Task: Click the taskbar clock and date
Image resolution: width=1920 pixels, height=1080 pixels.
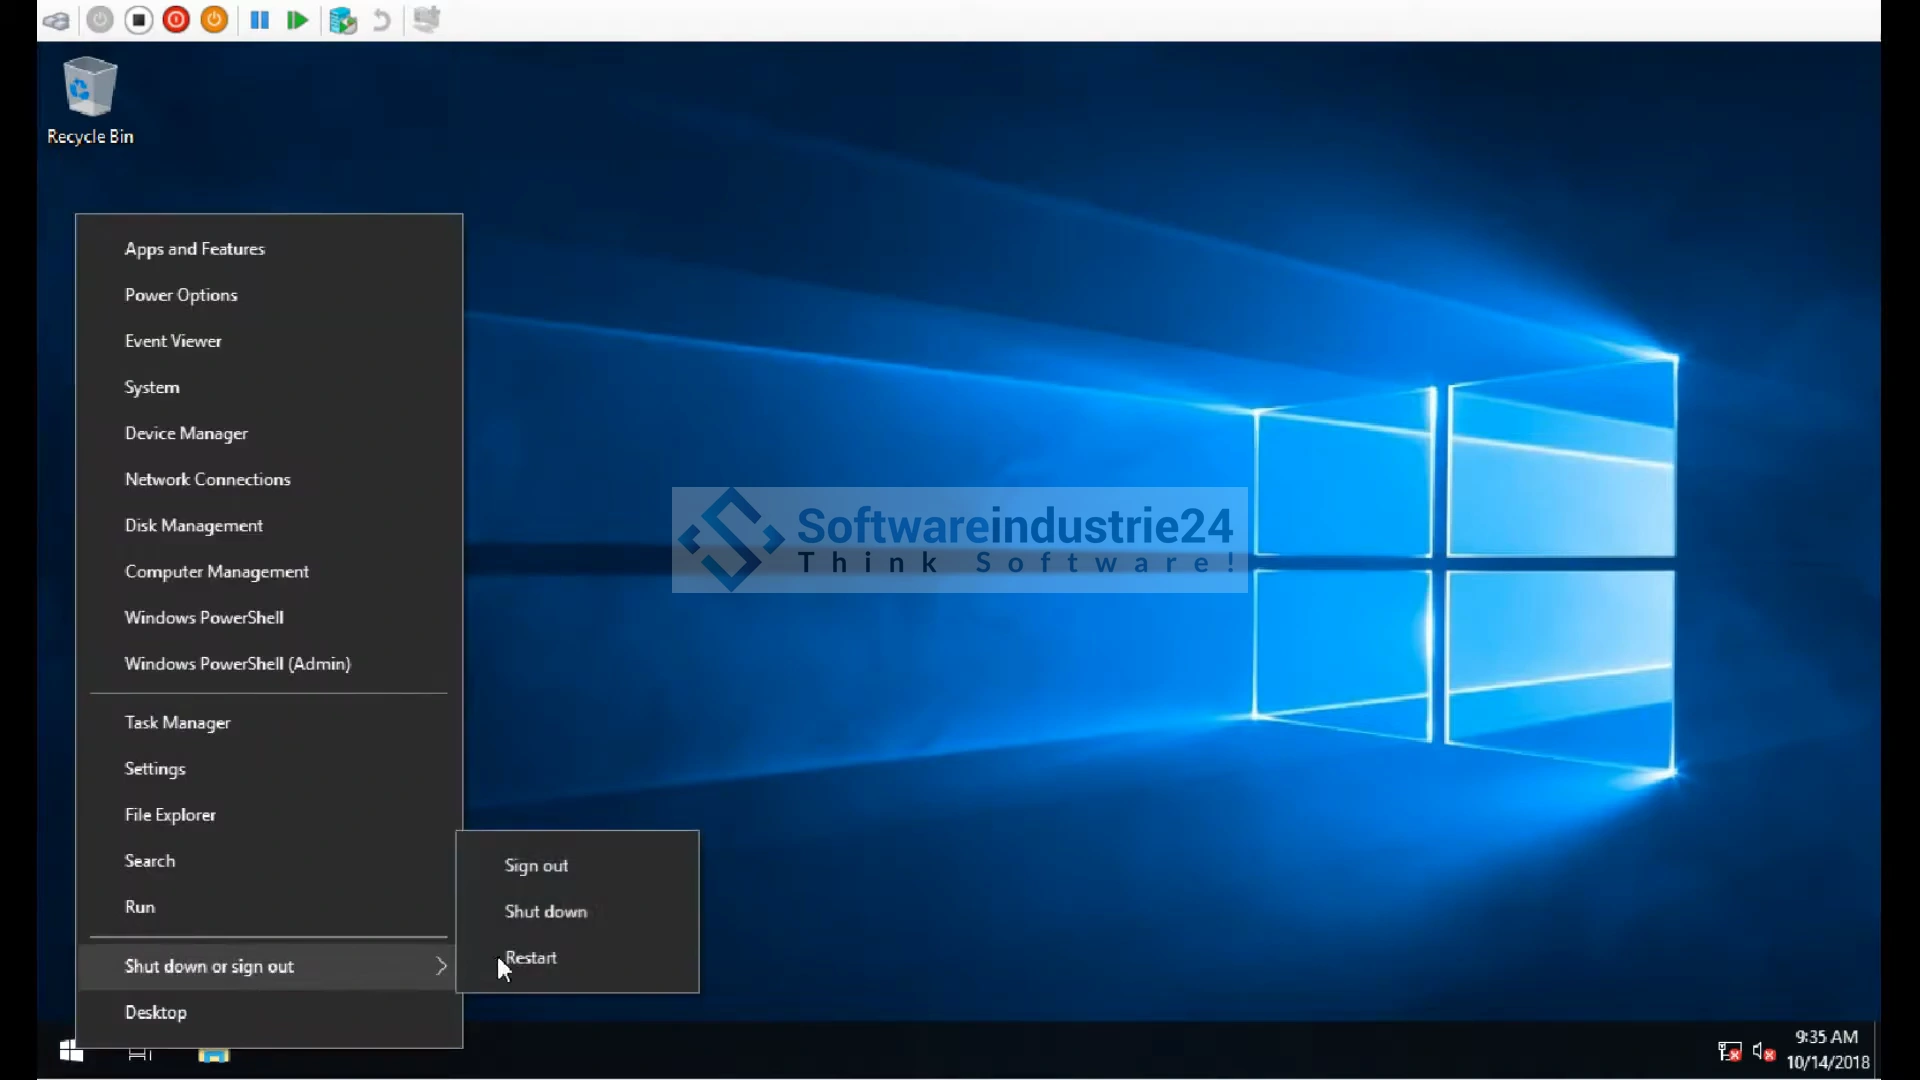Action: (x=1827, y=1049)
